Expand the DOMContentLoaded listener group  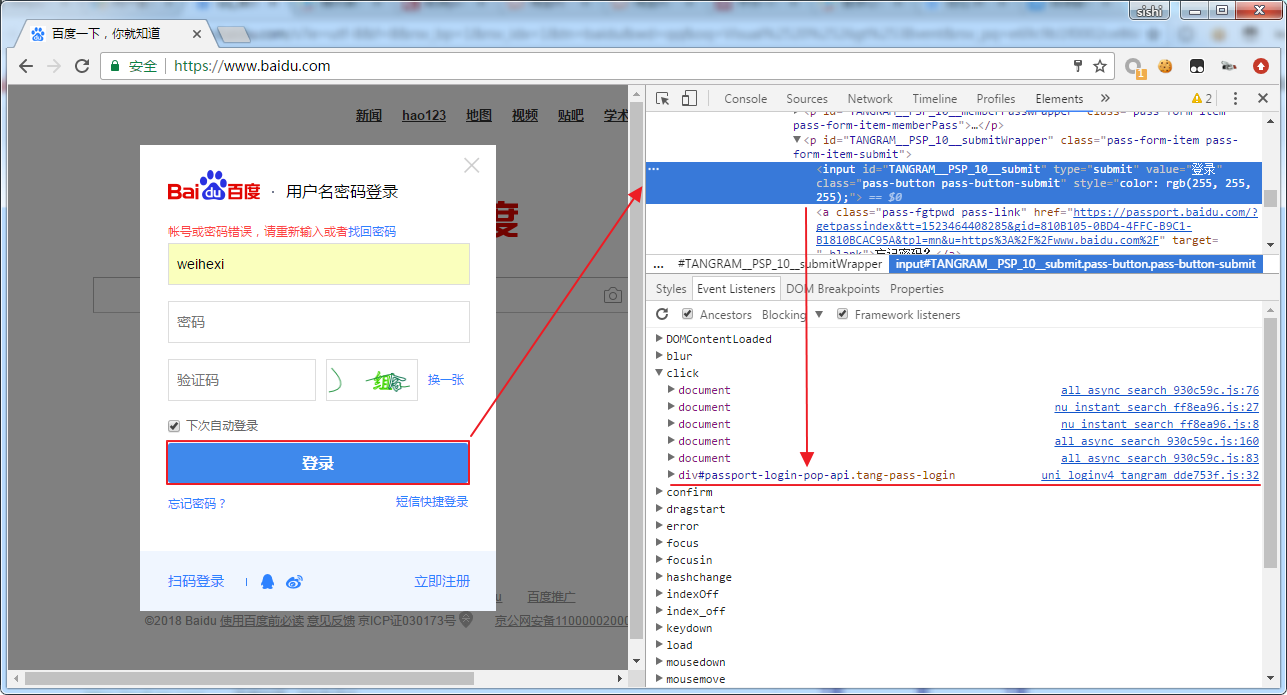click(x=659, y=339)
